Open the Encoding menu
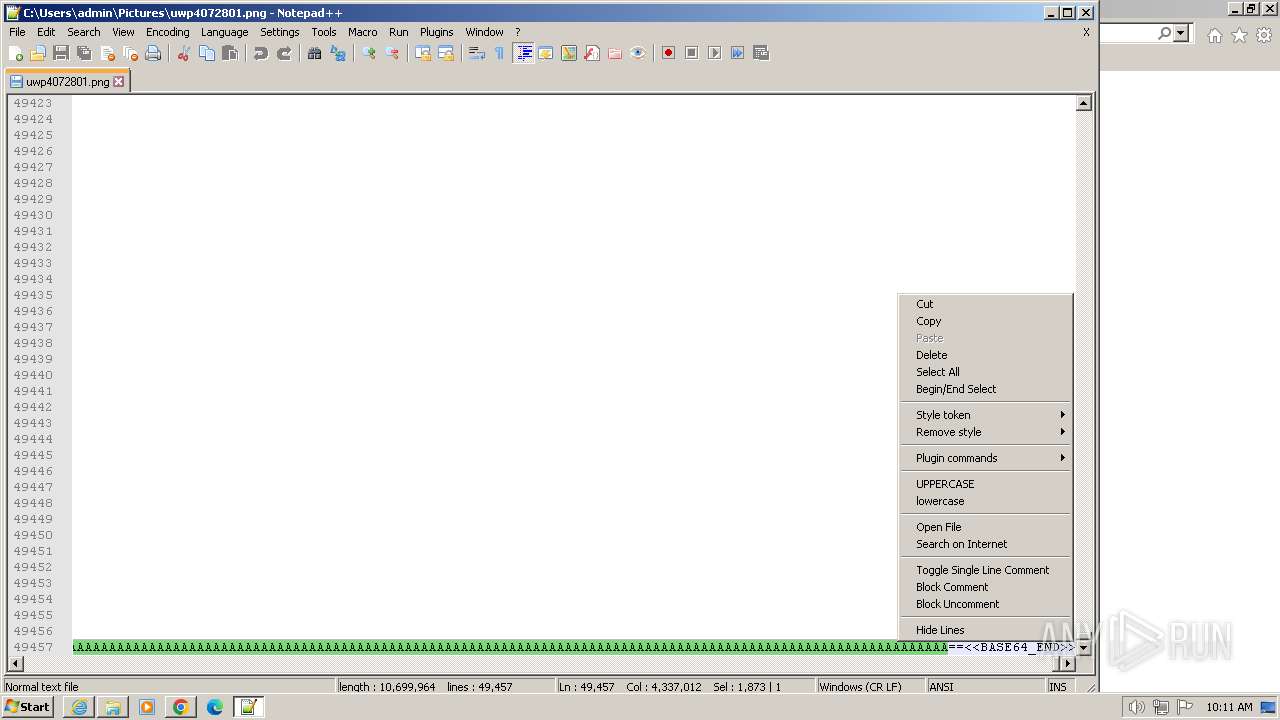The height and width of the screenshot is (720, 1280). pyautogui.click(x=167, y=32)
